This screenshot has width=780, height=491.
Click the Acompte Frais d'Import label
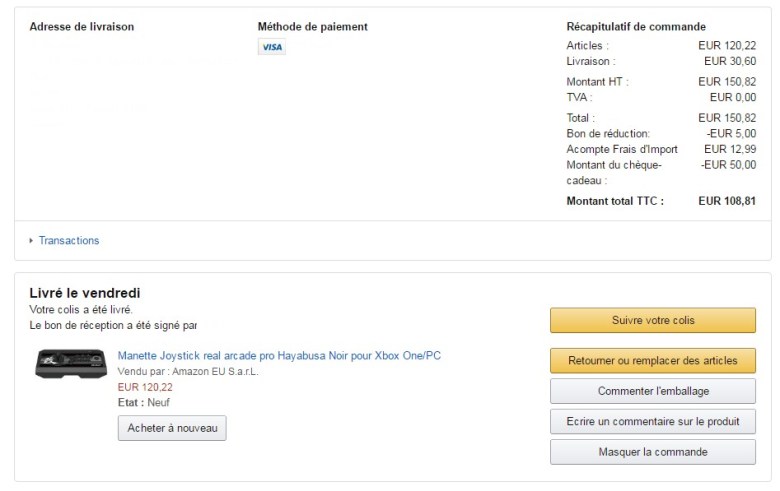pyautogui.click(x=622, y=150)
